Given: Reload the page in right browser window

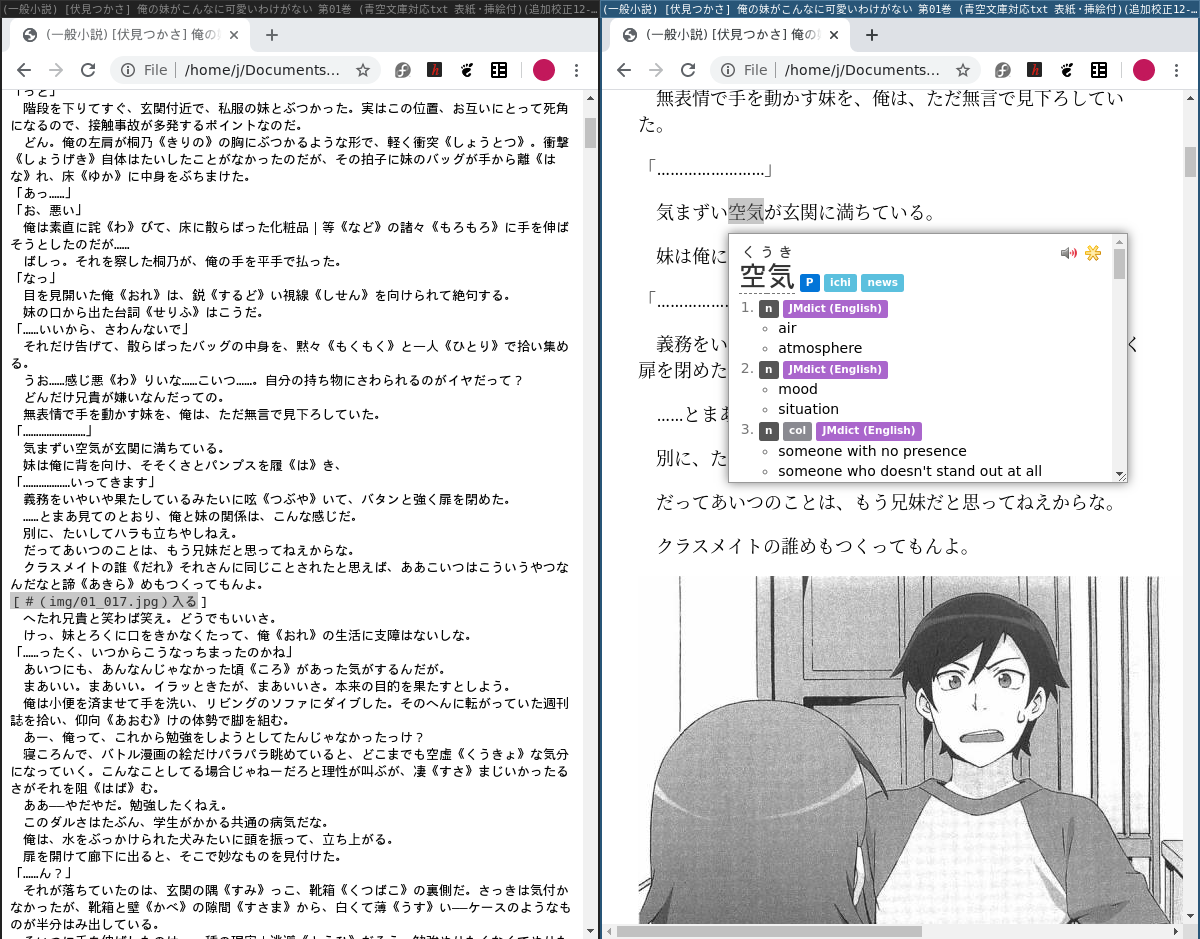Looking at the screenshot, I should [688, 70].
